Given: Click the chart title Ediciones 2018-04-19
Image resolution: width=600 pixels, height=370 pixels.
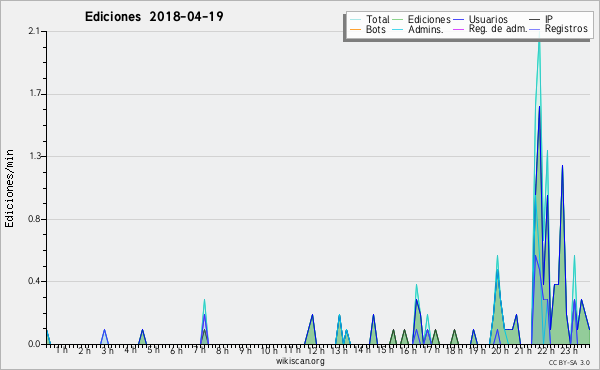Looking at the screenshot, I should coord(154,17).
